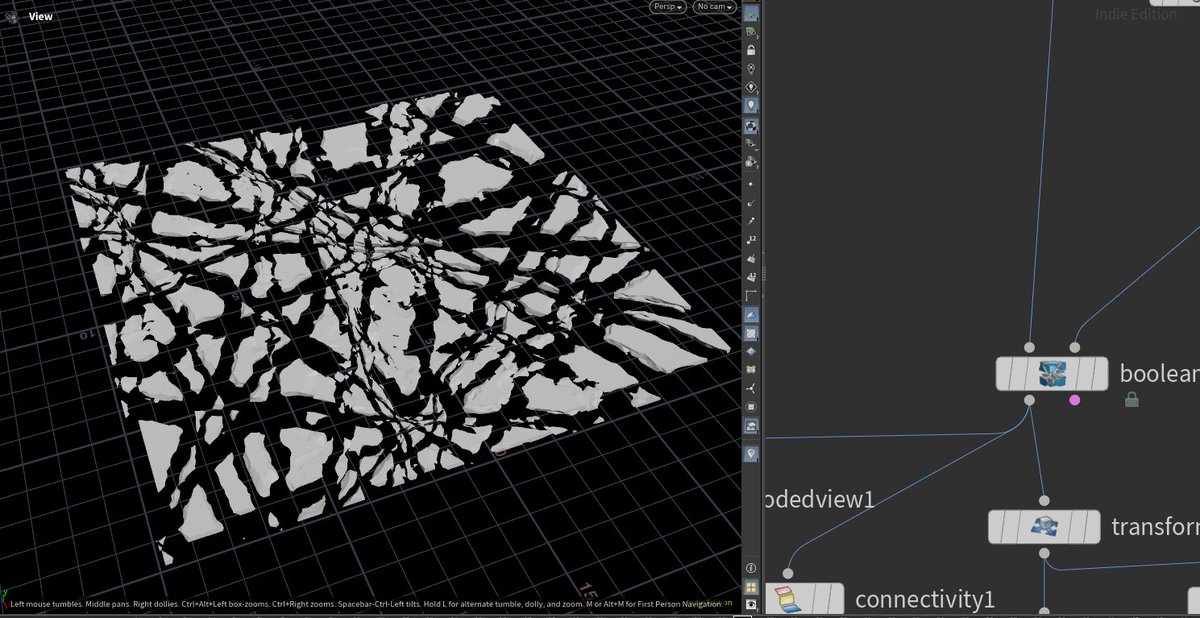Click the transform node's icon
The image size is (1200, 618).
click(x=1044, y=527)
